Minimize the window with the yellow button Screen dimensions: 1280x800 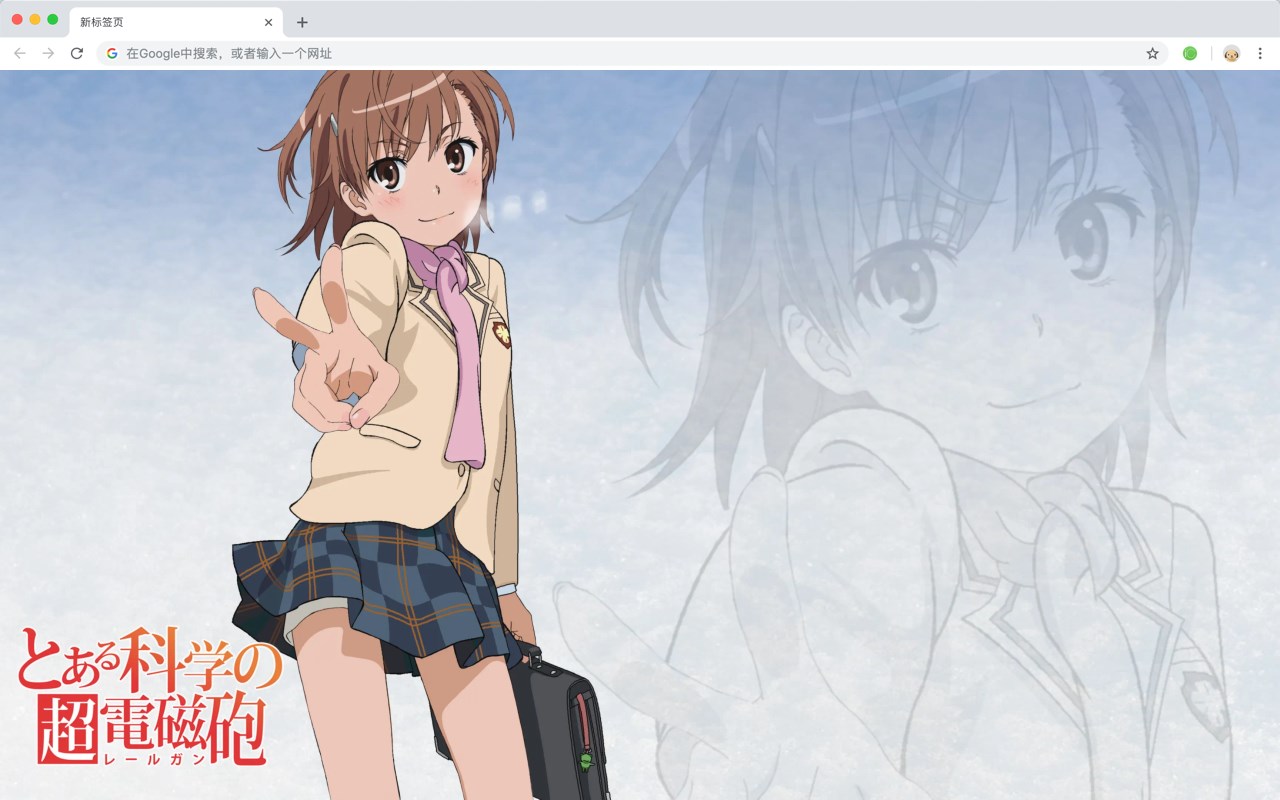(x=35, y=19)
